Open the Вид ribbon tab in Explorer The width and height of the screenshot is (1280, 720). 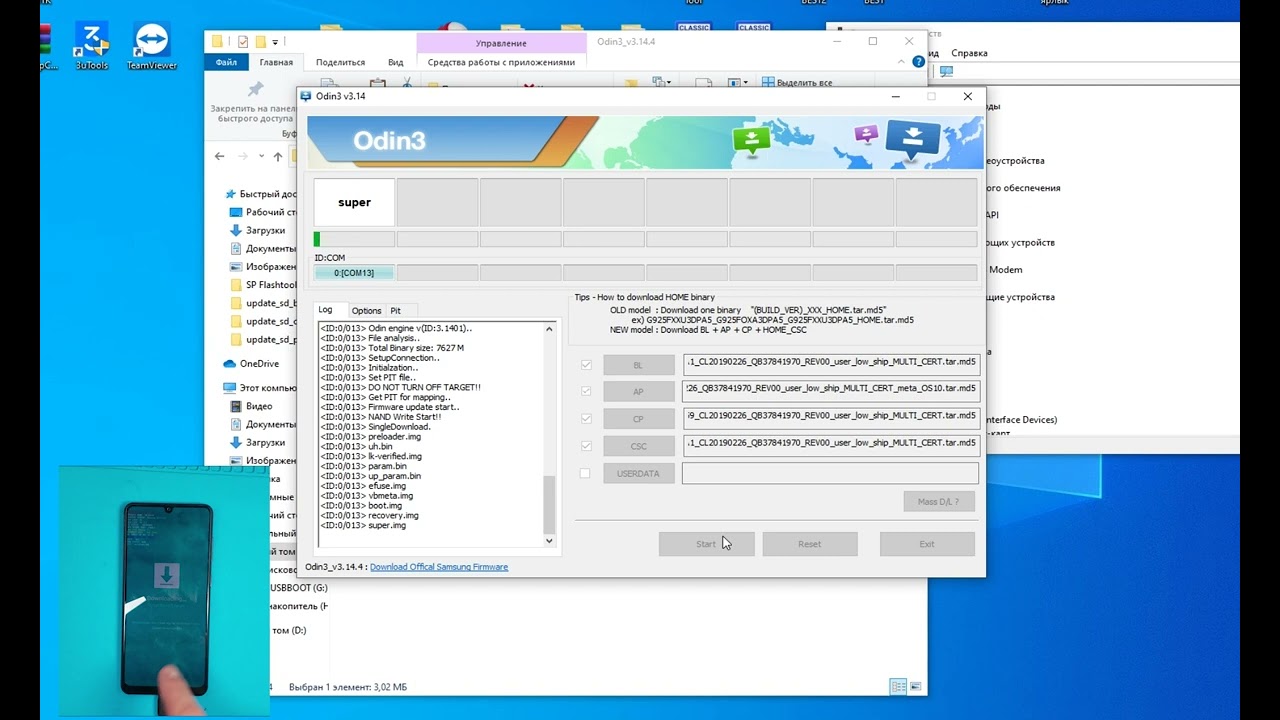[x=396, y=62]
